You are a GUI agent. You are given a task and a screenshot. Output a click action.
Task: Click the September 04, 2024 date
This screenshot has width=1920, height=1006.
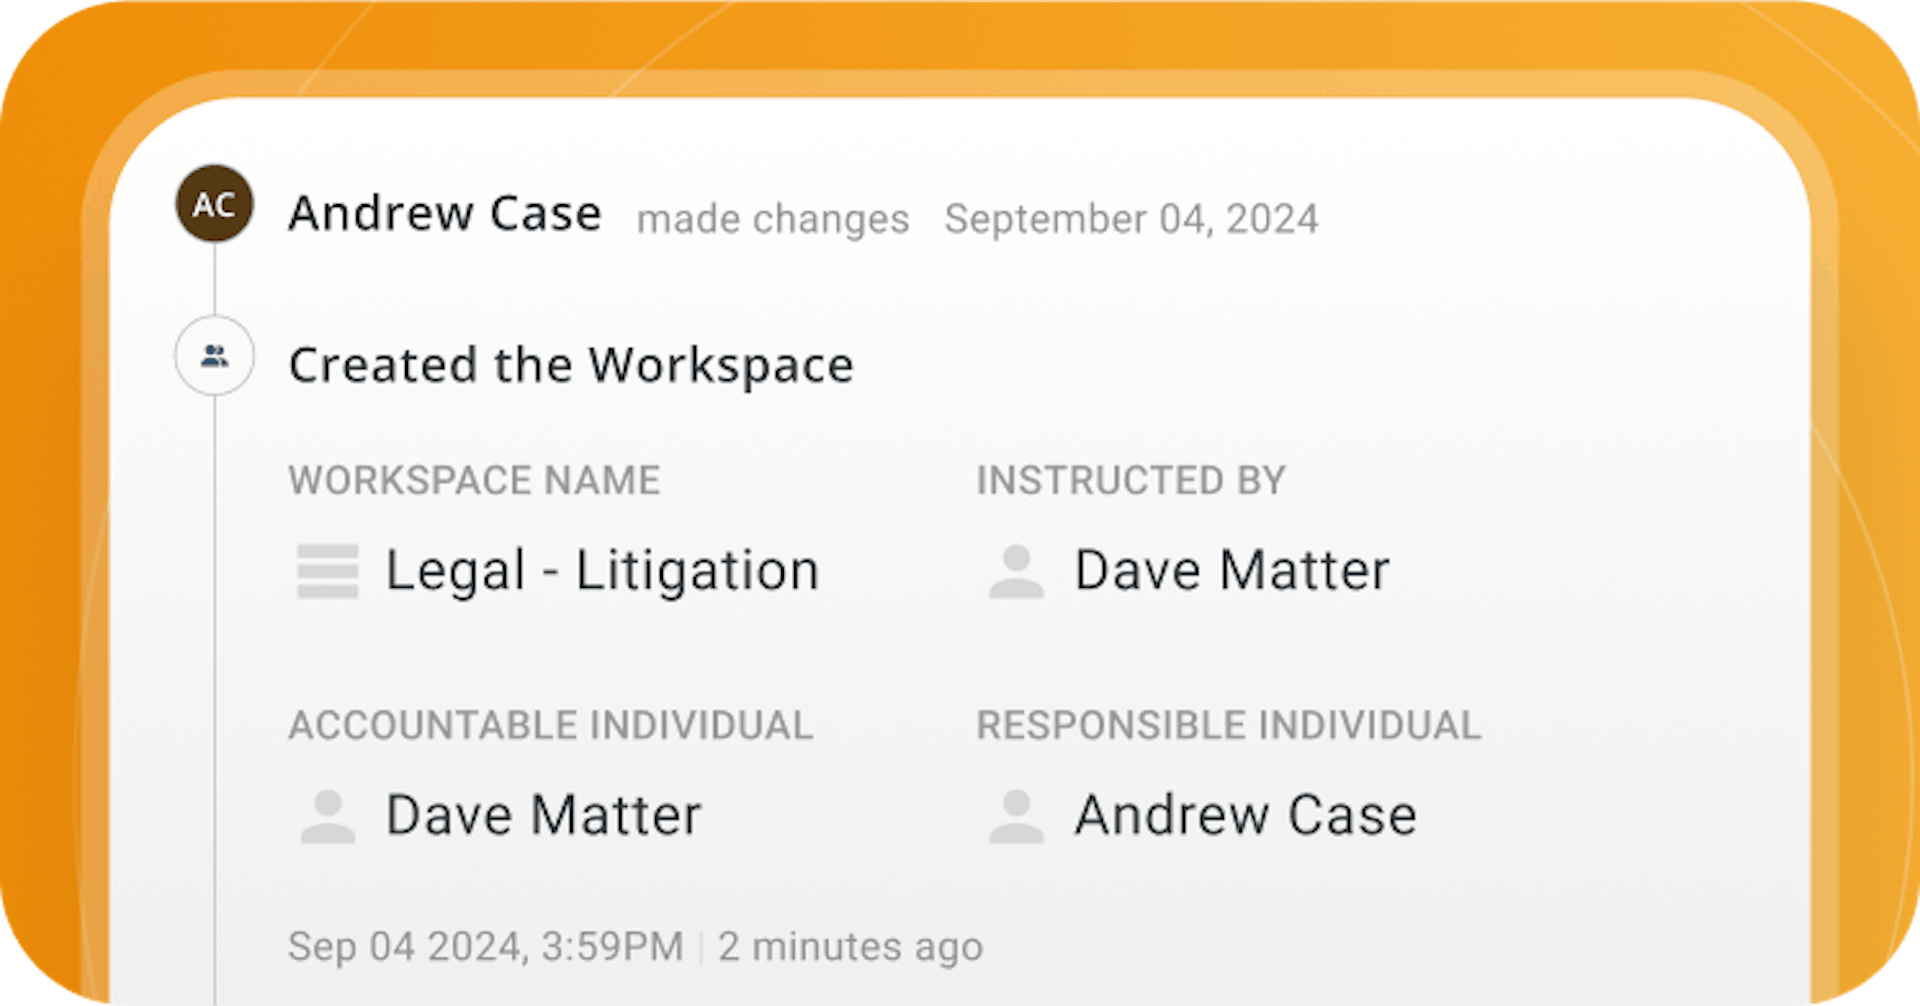tap(1132, 219)
